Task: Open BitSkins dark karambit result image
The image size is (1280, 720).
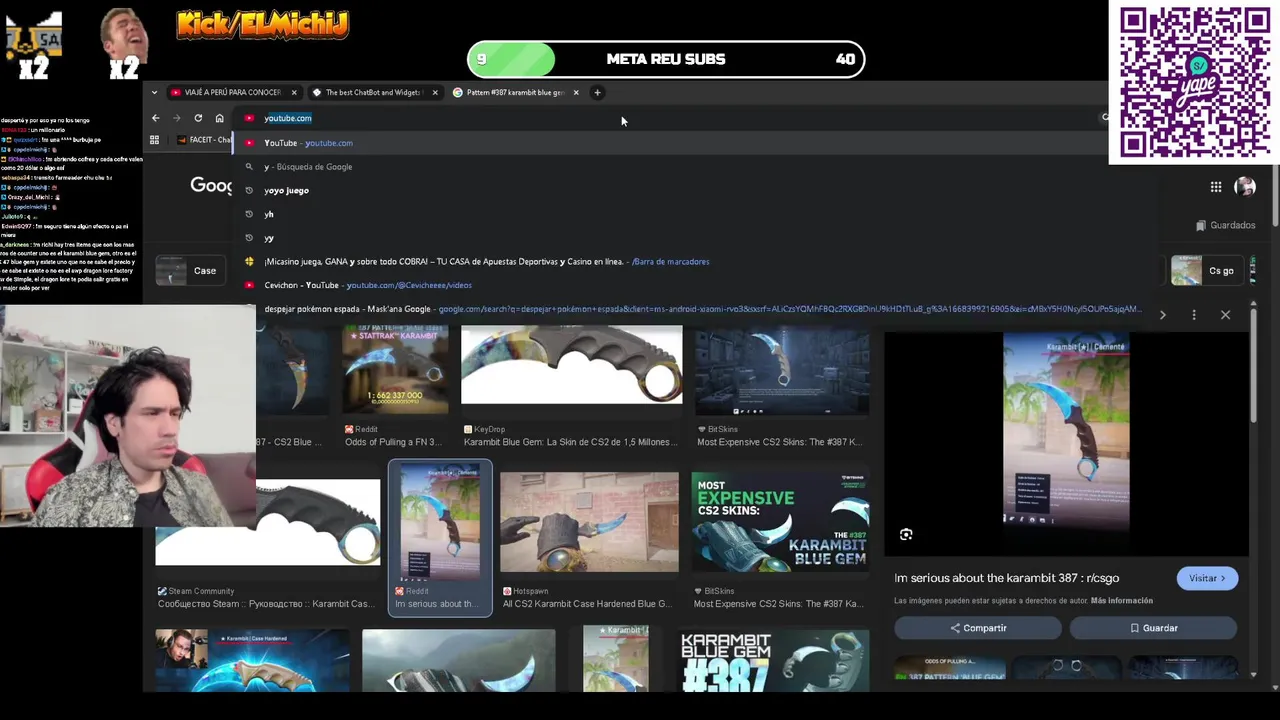Action: (x=782, y=370)
